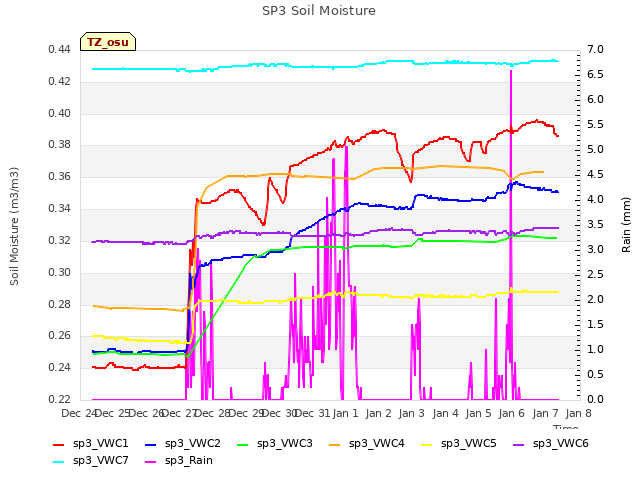Click the 0.36 soil moisture tick label
Screen dimensions: 640x480
click(59, 177)
